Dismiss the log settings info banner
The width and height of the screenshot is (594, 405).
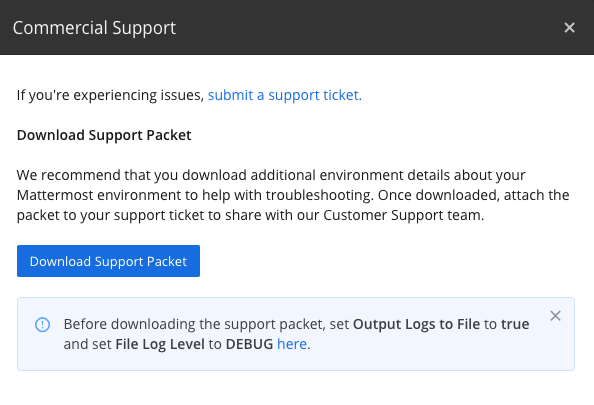[x=555, y=316]
